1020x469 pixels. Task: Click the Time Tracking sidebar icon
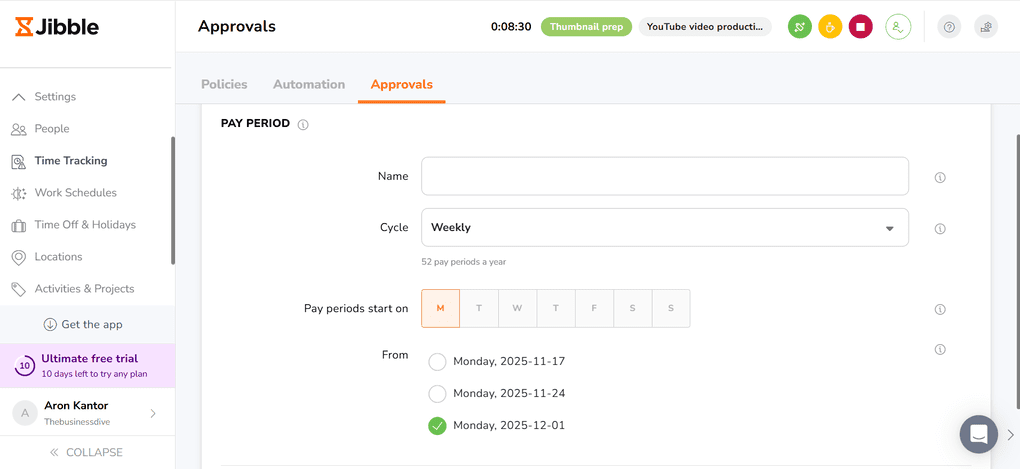(18, 161)
